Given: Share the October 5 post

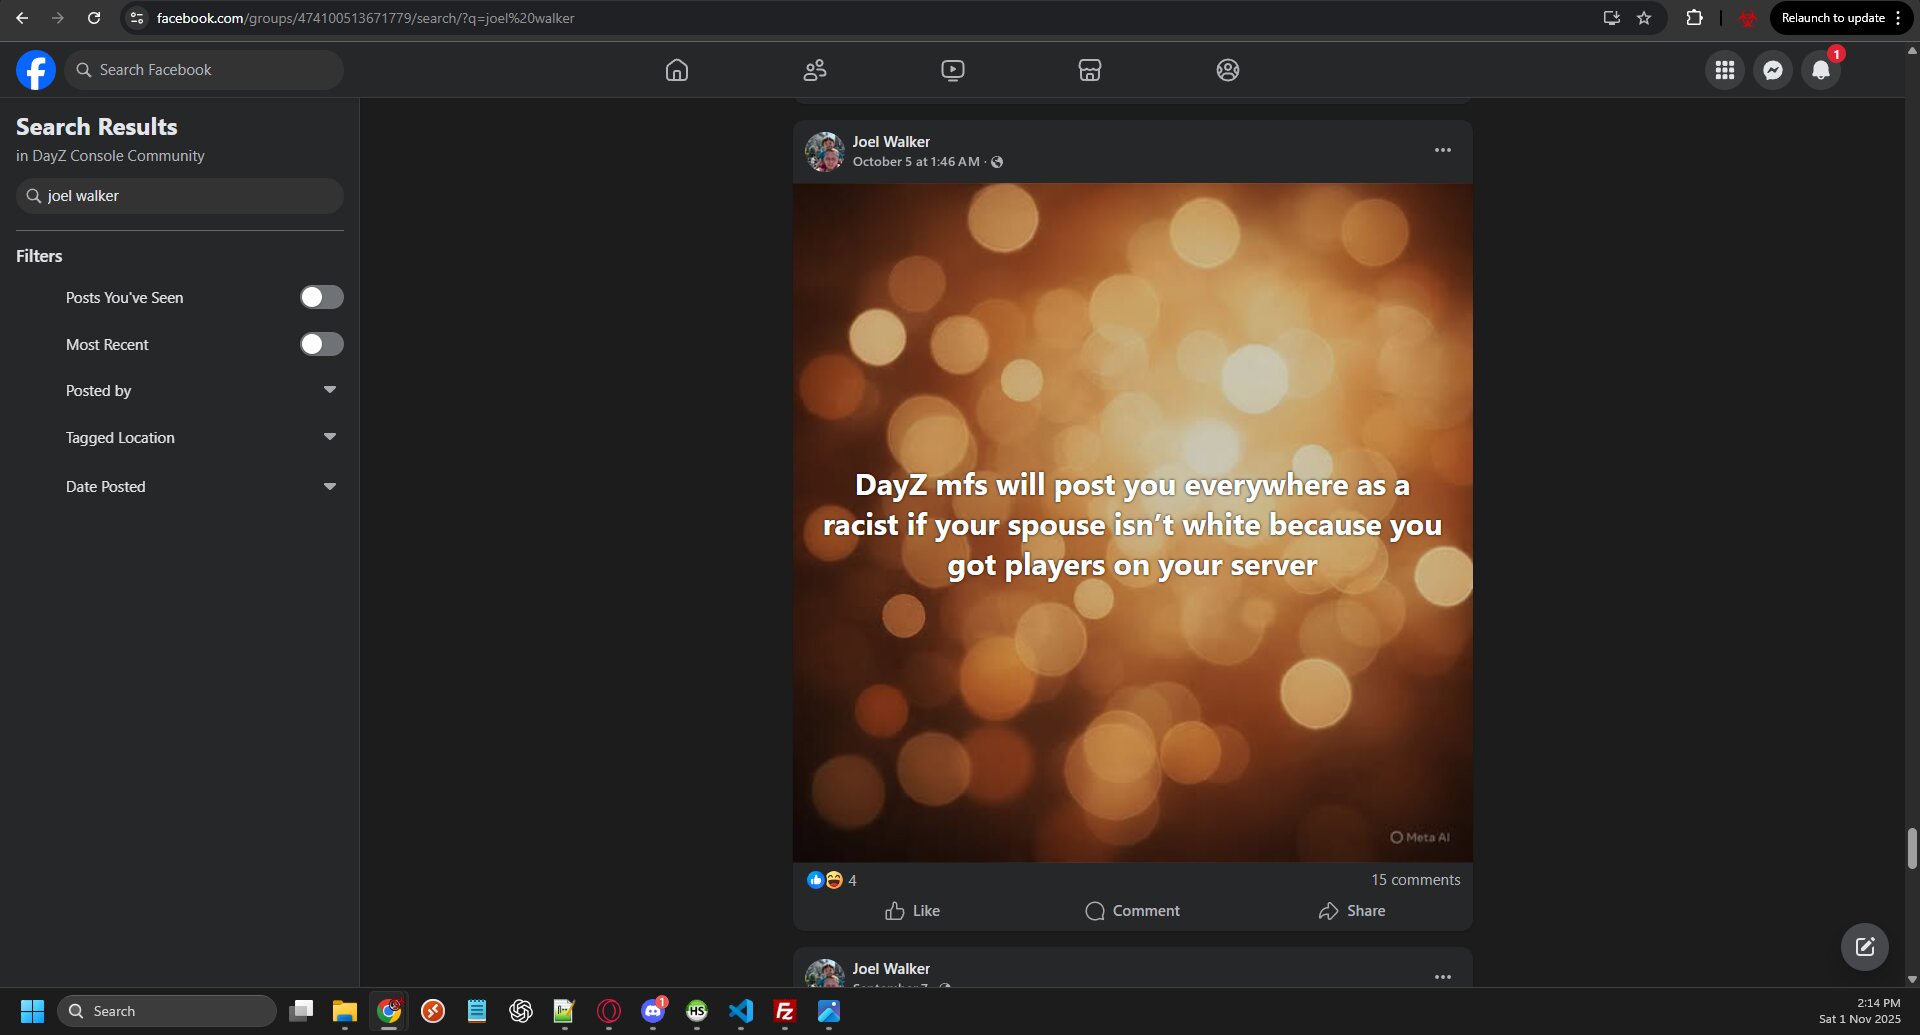Looking at the screenshot, I should (1352, 911).
